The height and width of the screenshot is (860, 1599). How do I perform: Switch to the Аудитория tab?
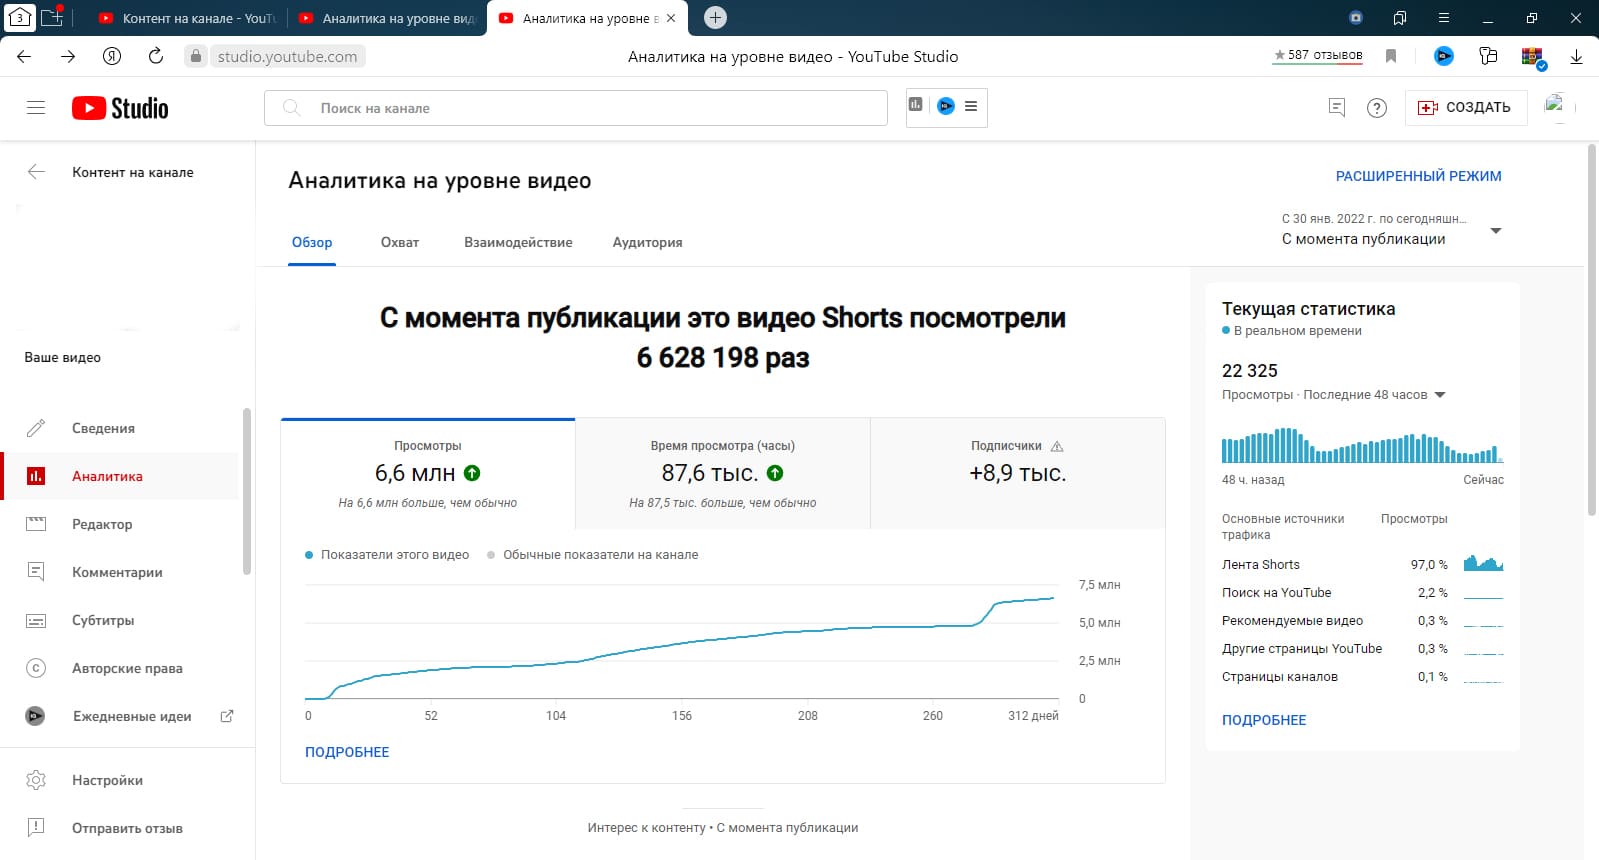pos(647,243)
